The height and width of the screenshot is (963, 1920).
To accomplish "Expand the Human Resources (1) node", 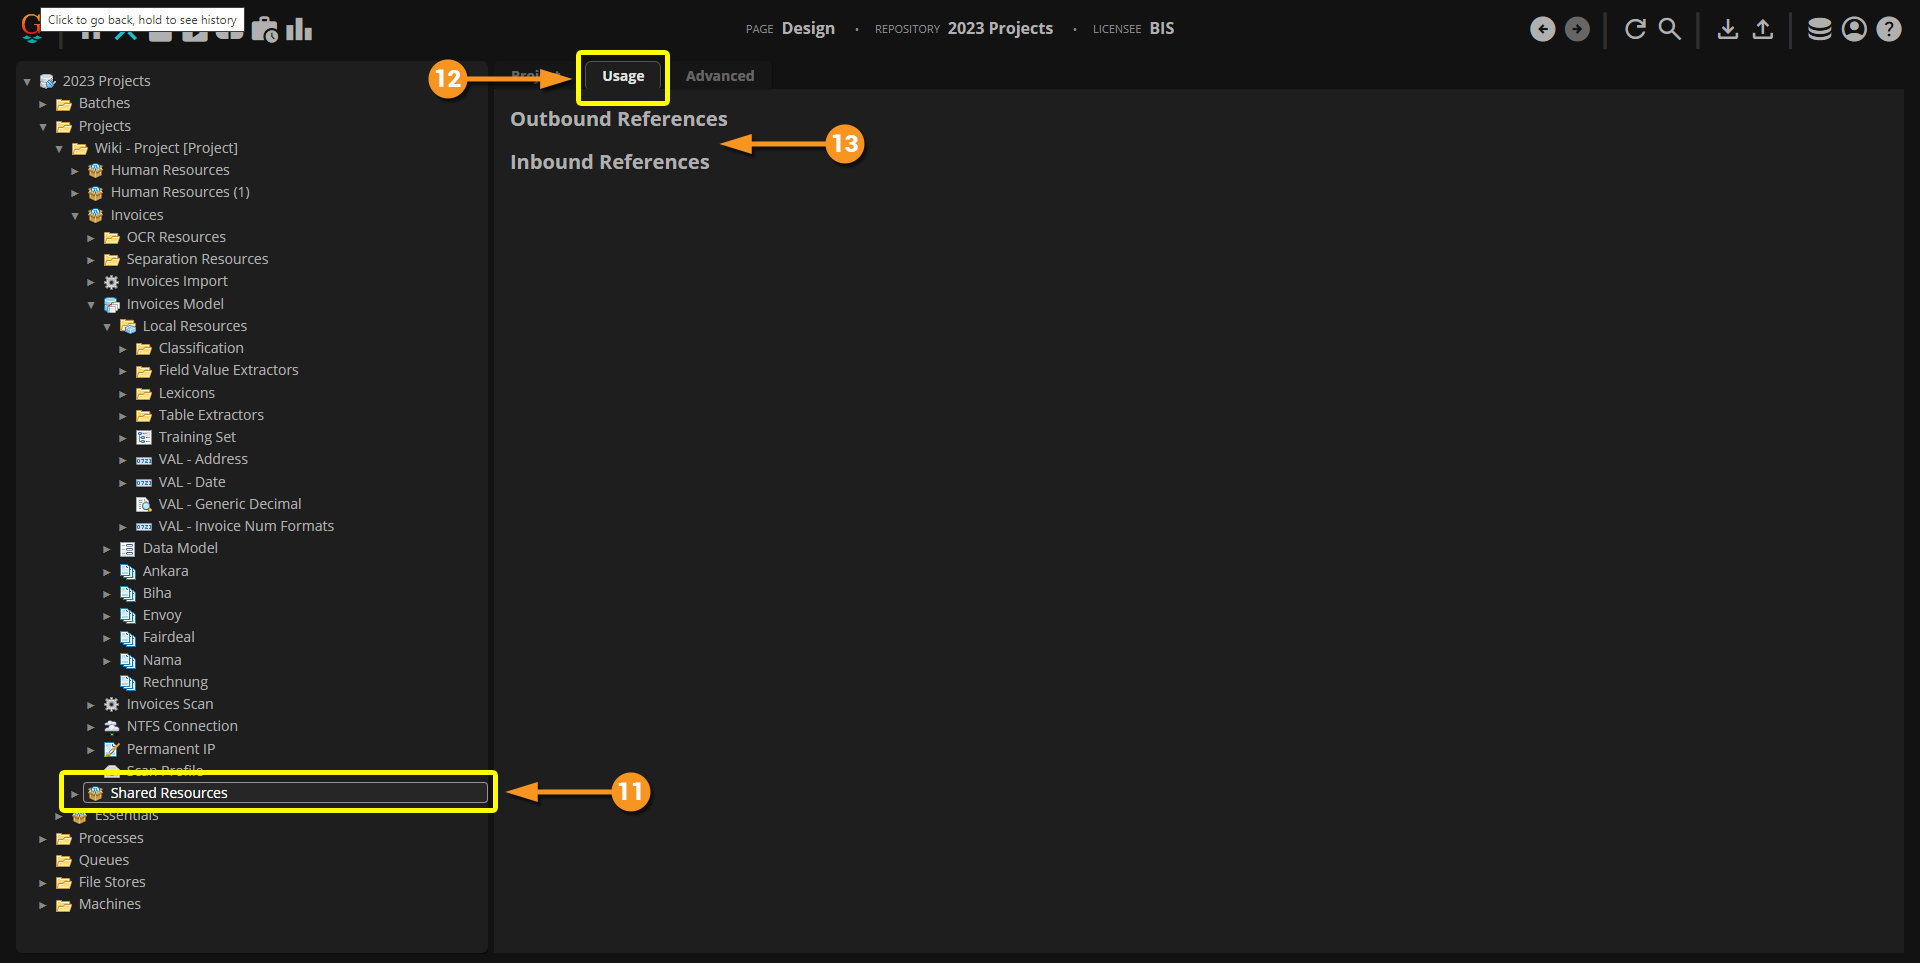I will click(75, 193).
